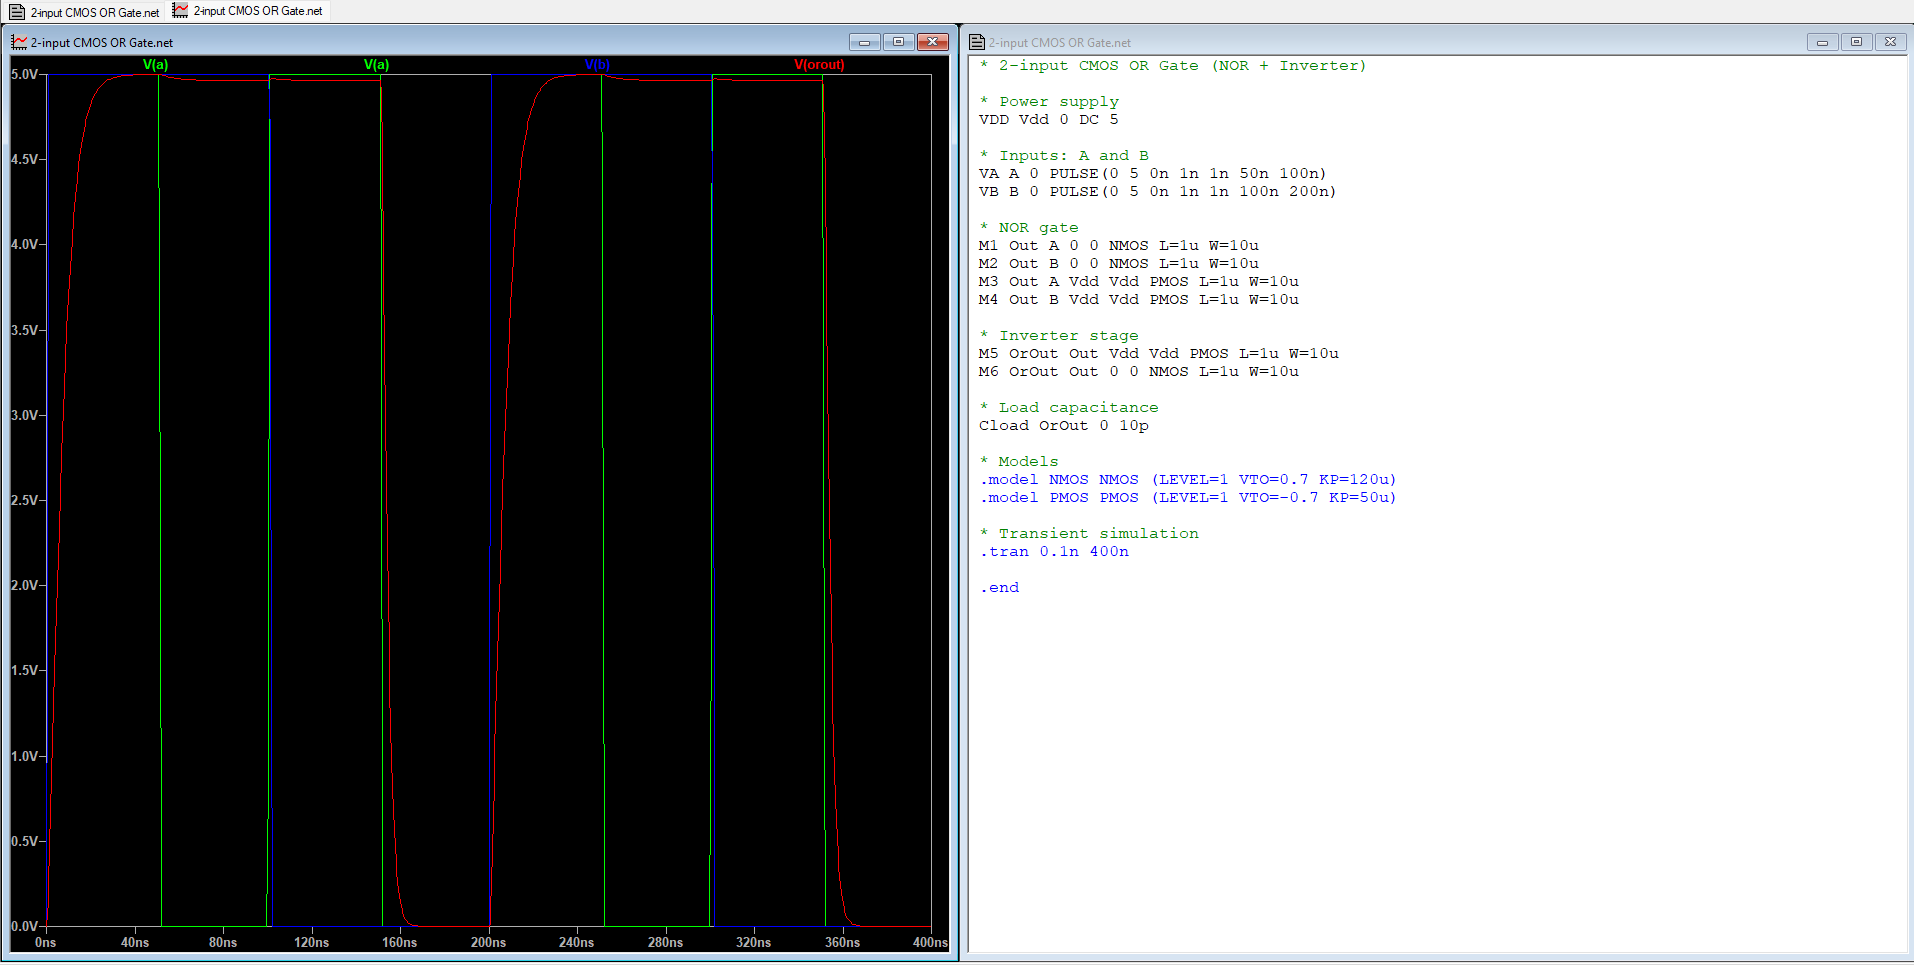Click the 80ns time axis label
Image resolution: width=1914 pixels, height=965 pixels.
coord(223,942)
